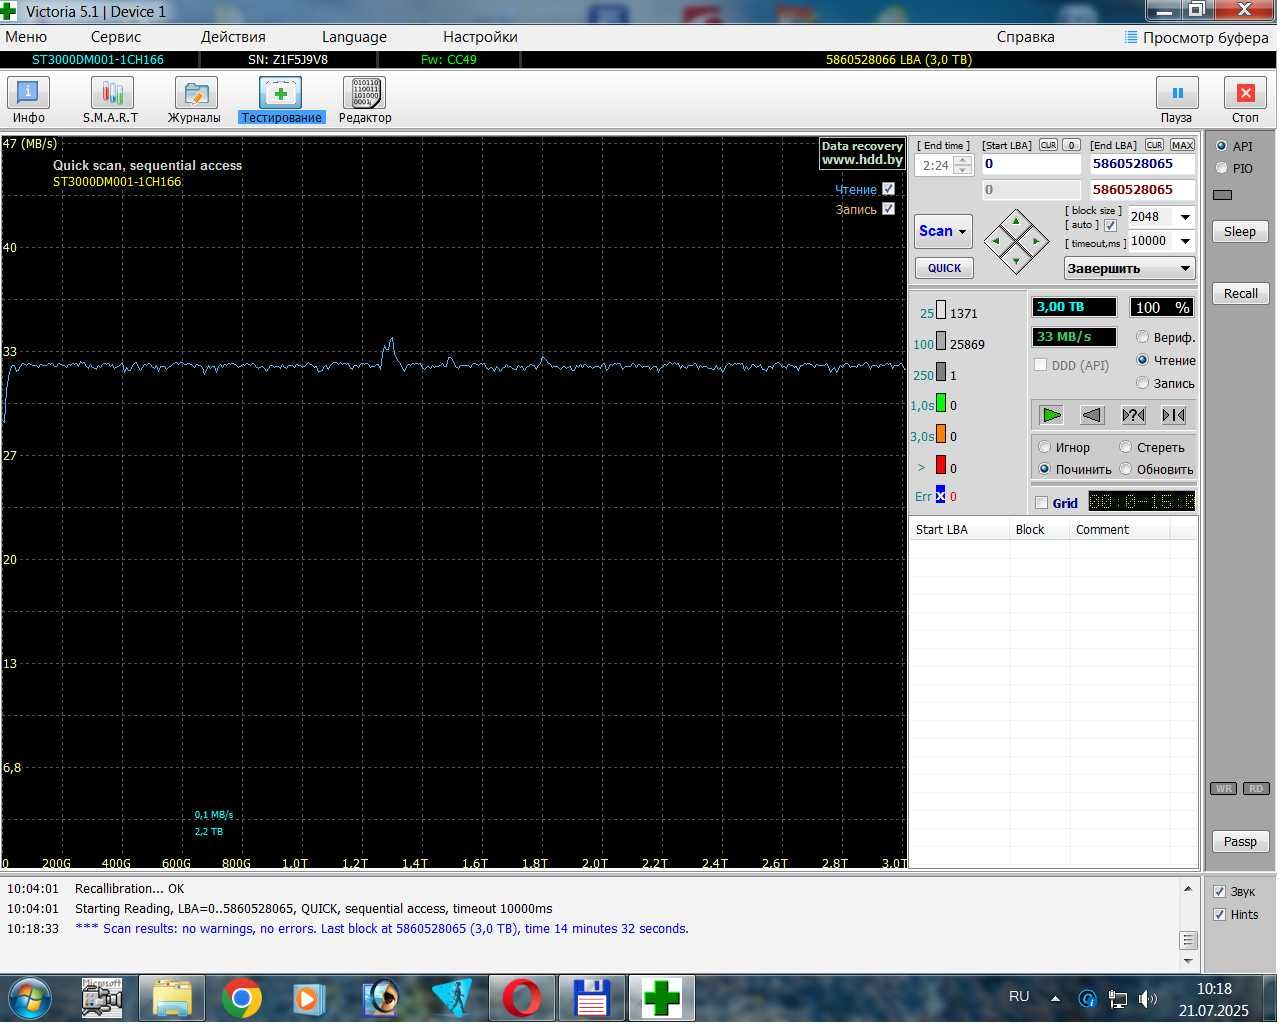Show hidden tray icons arrow
Image resolution: width=1280 pixels, height=1024 pixels.
click(x=1055, y=998)
